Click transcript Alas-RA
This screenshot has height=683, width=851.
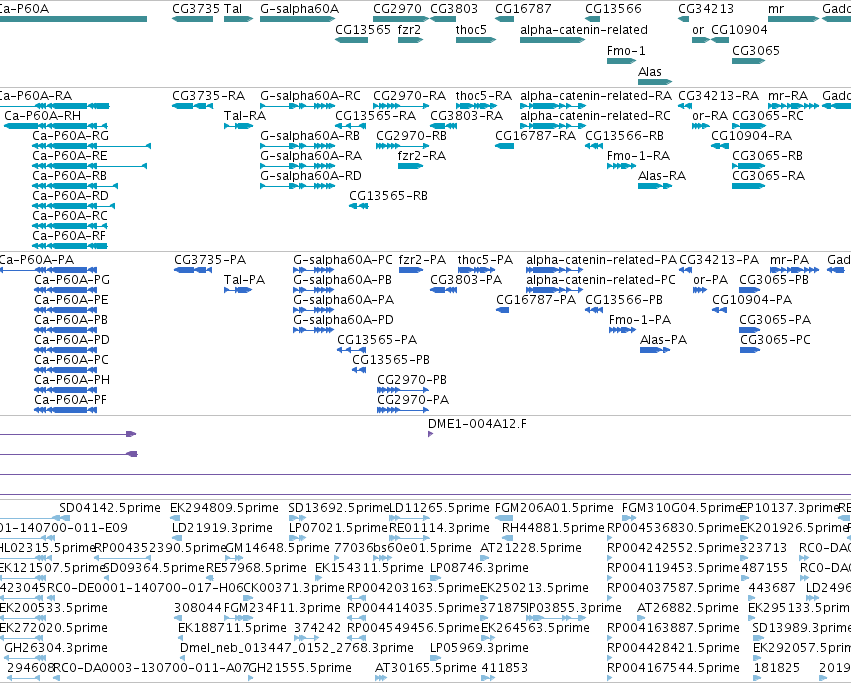tap(662, 176)
